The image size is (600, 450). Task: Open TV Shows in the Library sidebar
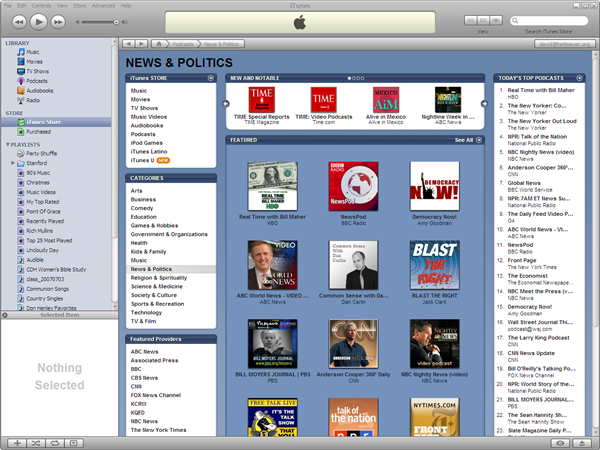coord(38,71)
